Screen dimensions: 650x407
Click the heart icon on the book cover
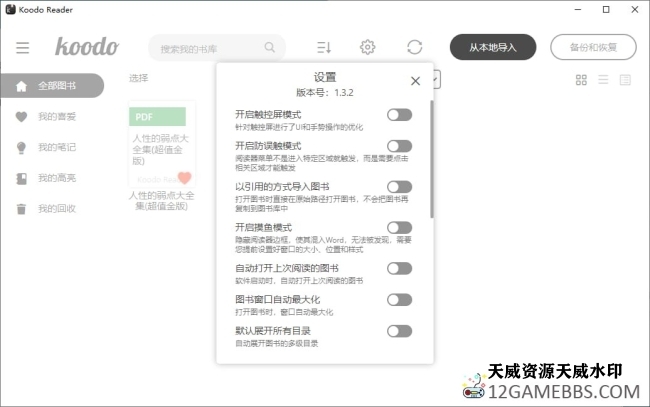184,178
